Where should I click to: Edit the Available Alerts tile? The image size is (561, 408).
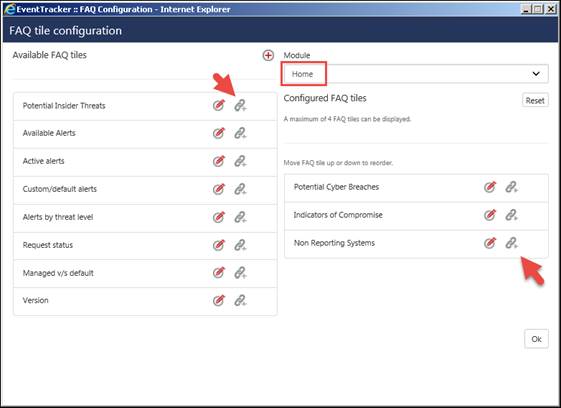(219, 133)
